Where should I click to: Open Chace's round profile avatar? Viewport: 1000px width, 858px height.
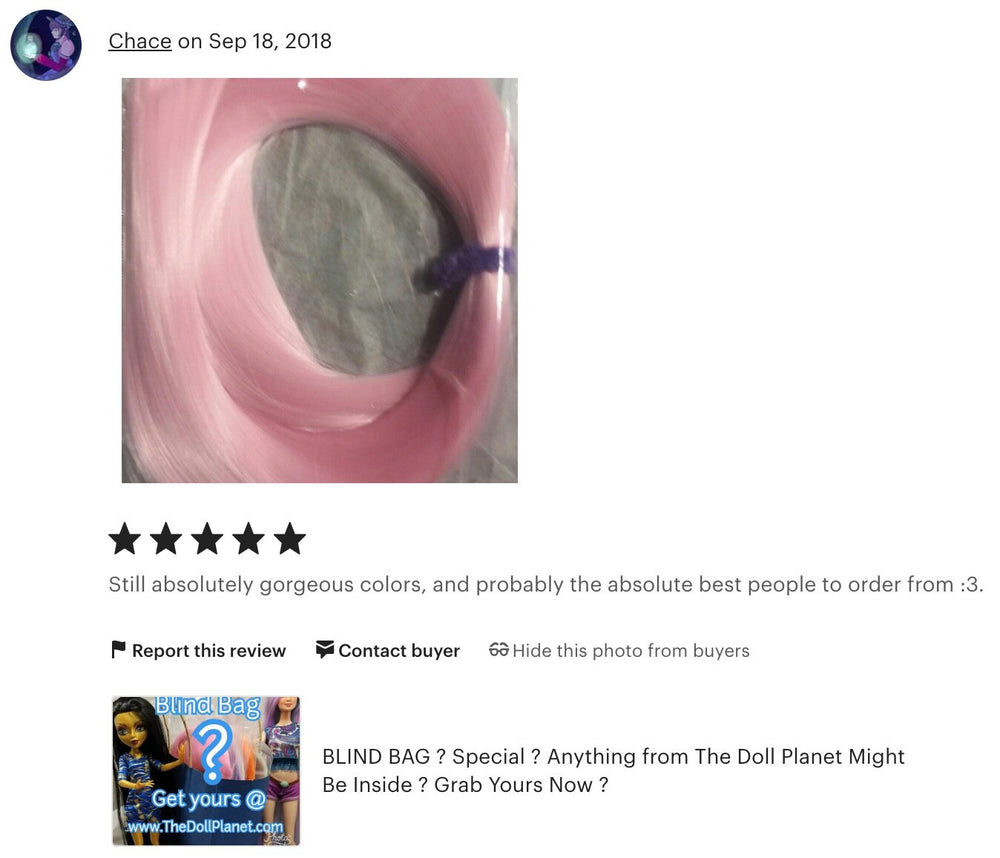coord(46,45)
